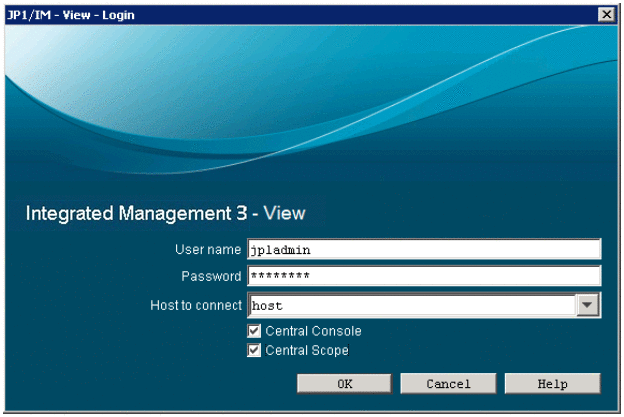This screenshot has height=417, width=624.
Task: Click the Integrated Management 3 heading
Action: pos(165,213)
